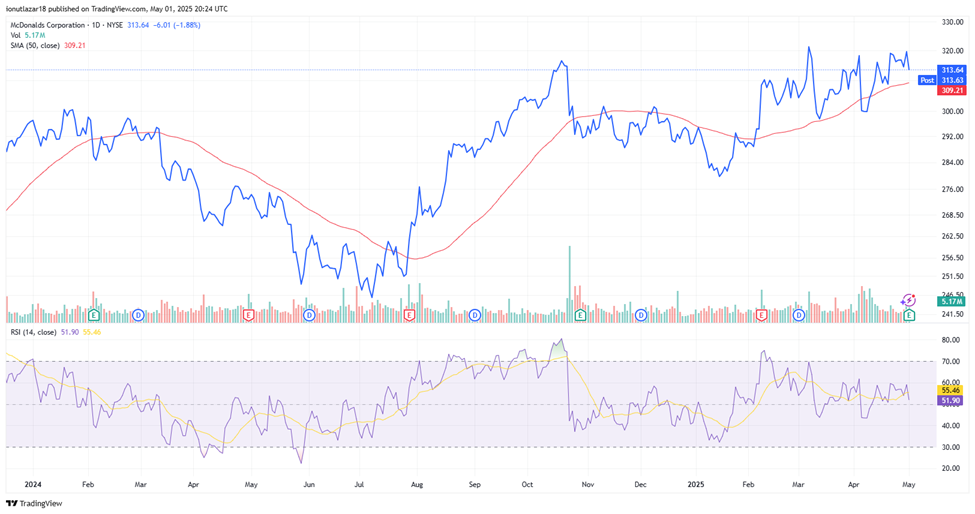Click the green earnings marker near November 2024
This screenshot has height=514, width=975.
[580, 315]
